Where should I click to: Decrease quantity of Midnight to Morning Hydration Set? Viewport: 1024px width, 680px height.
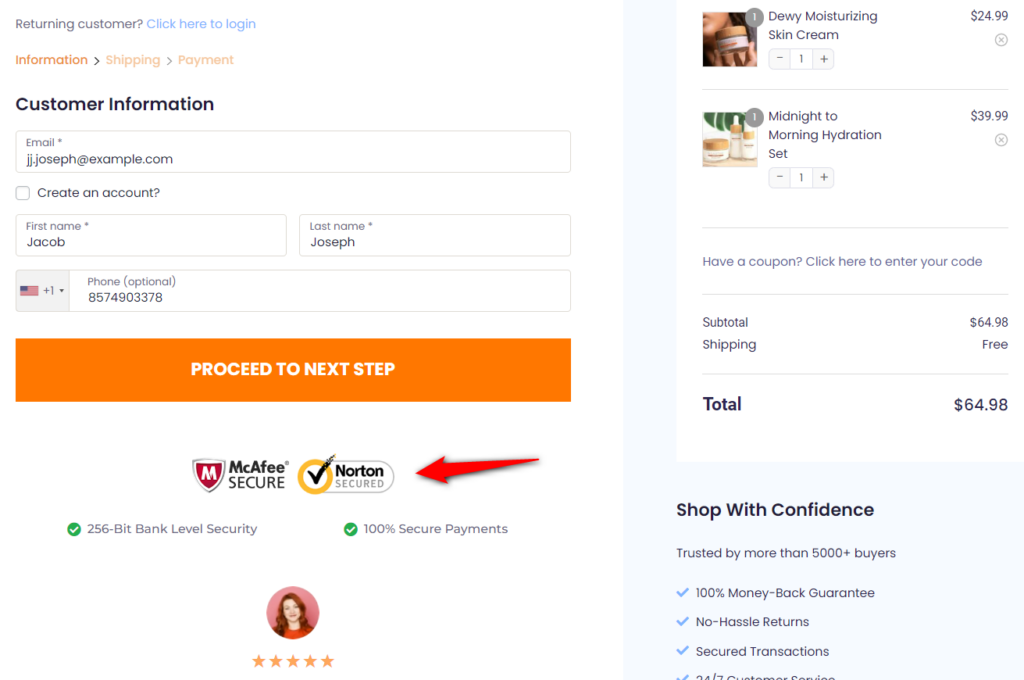tap(779, 177)
